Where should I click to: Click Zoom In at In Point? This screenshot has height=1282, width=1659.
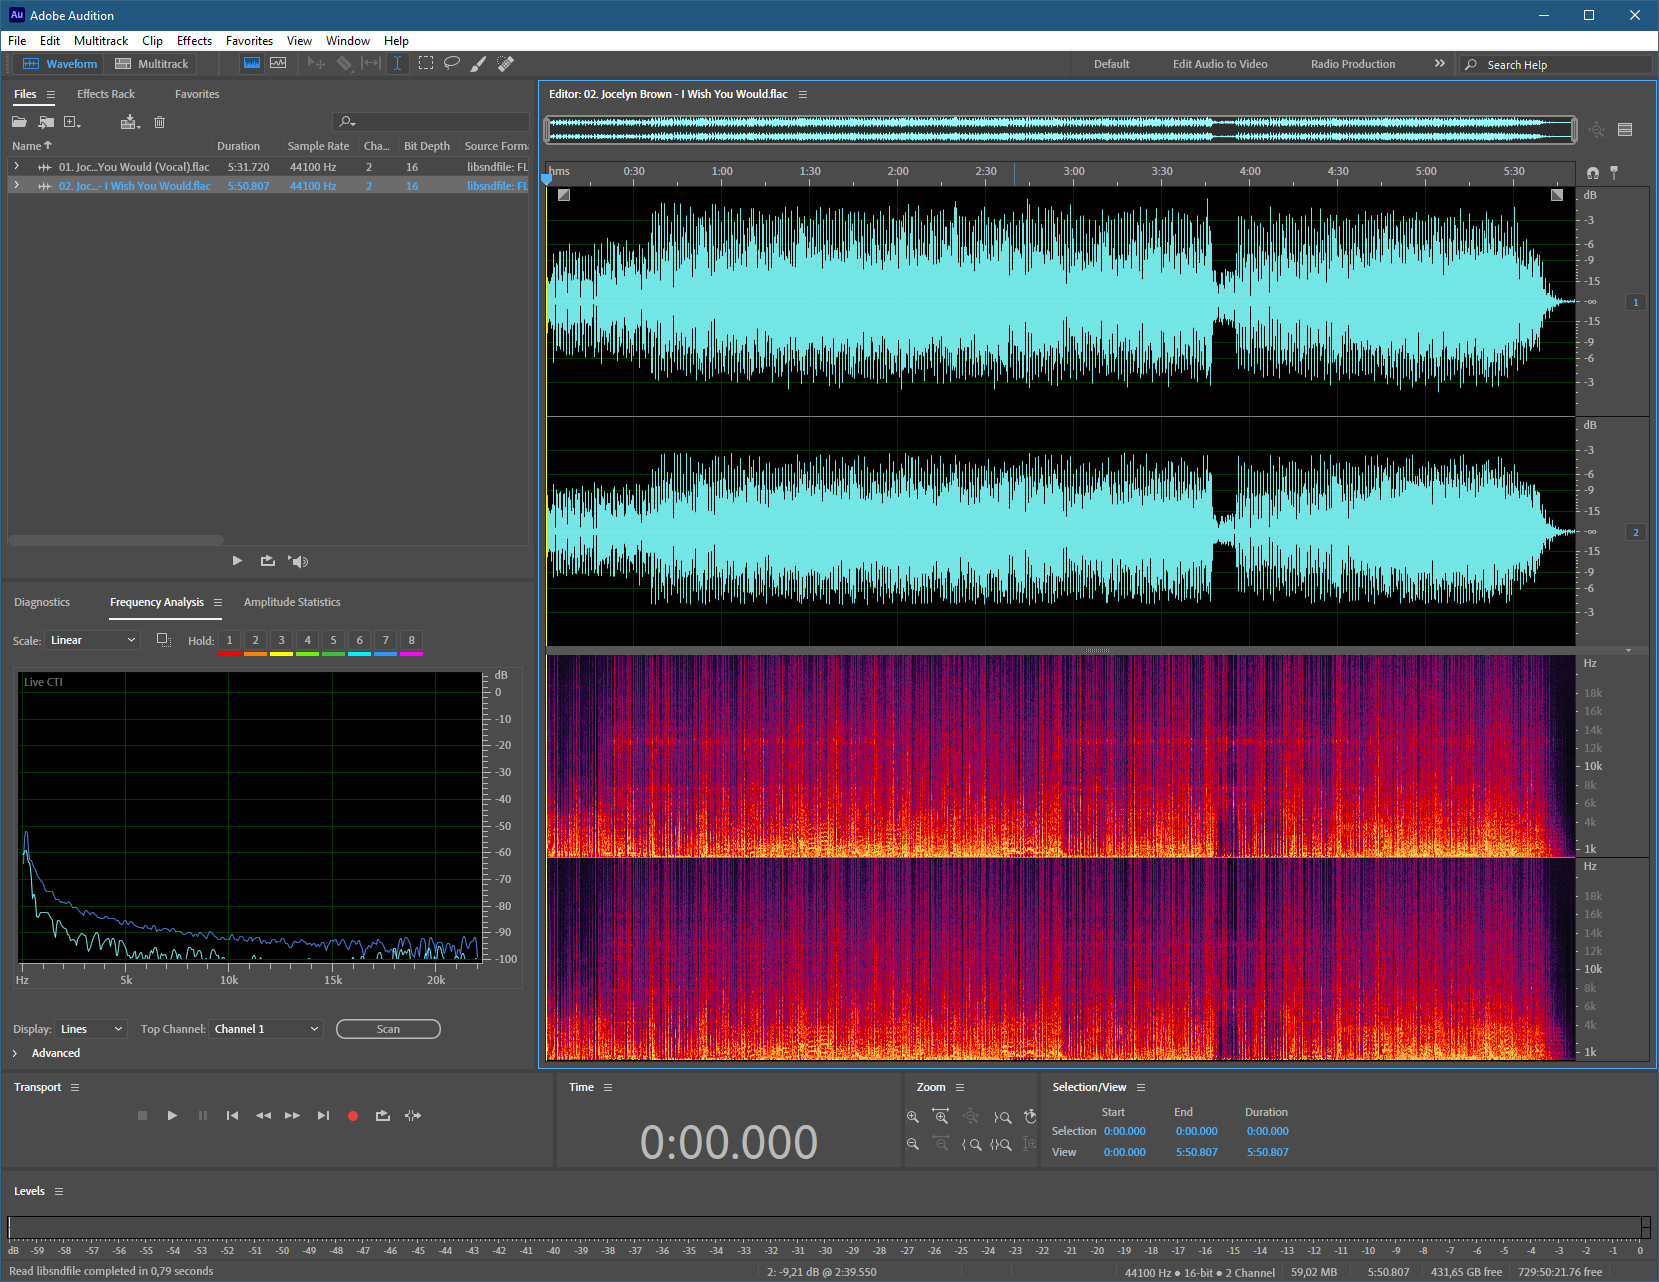(971, 1144)
